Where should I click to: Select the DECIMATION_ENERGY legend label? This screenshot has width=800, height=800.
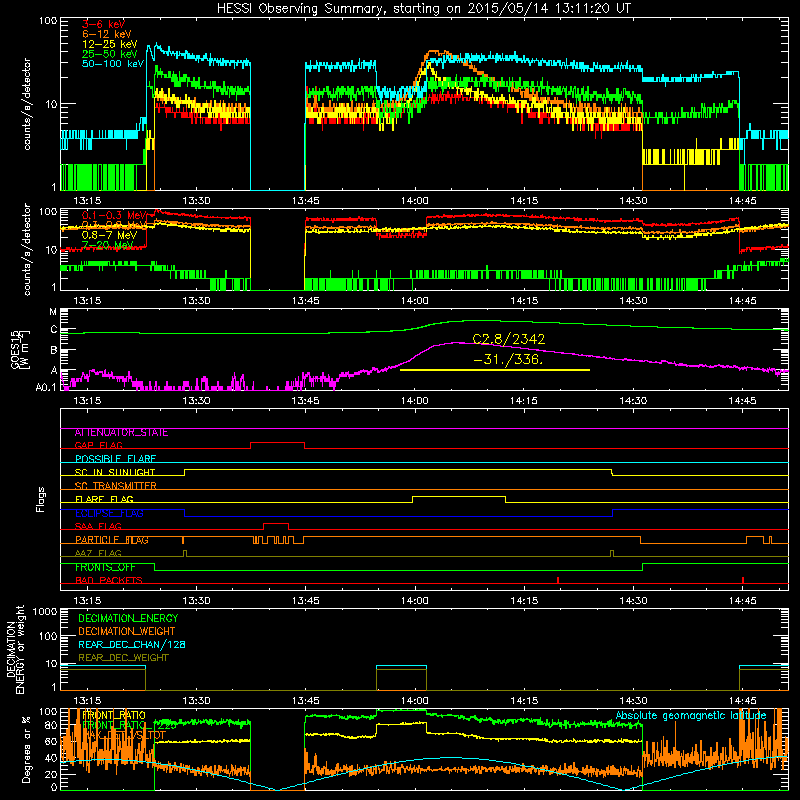128,618
